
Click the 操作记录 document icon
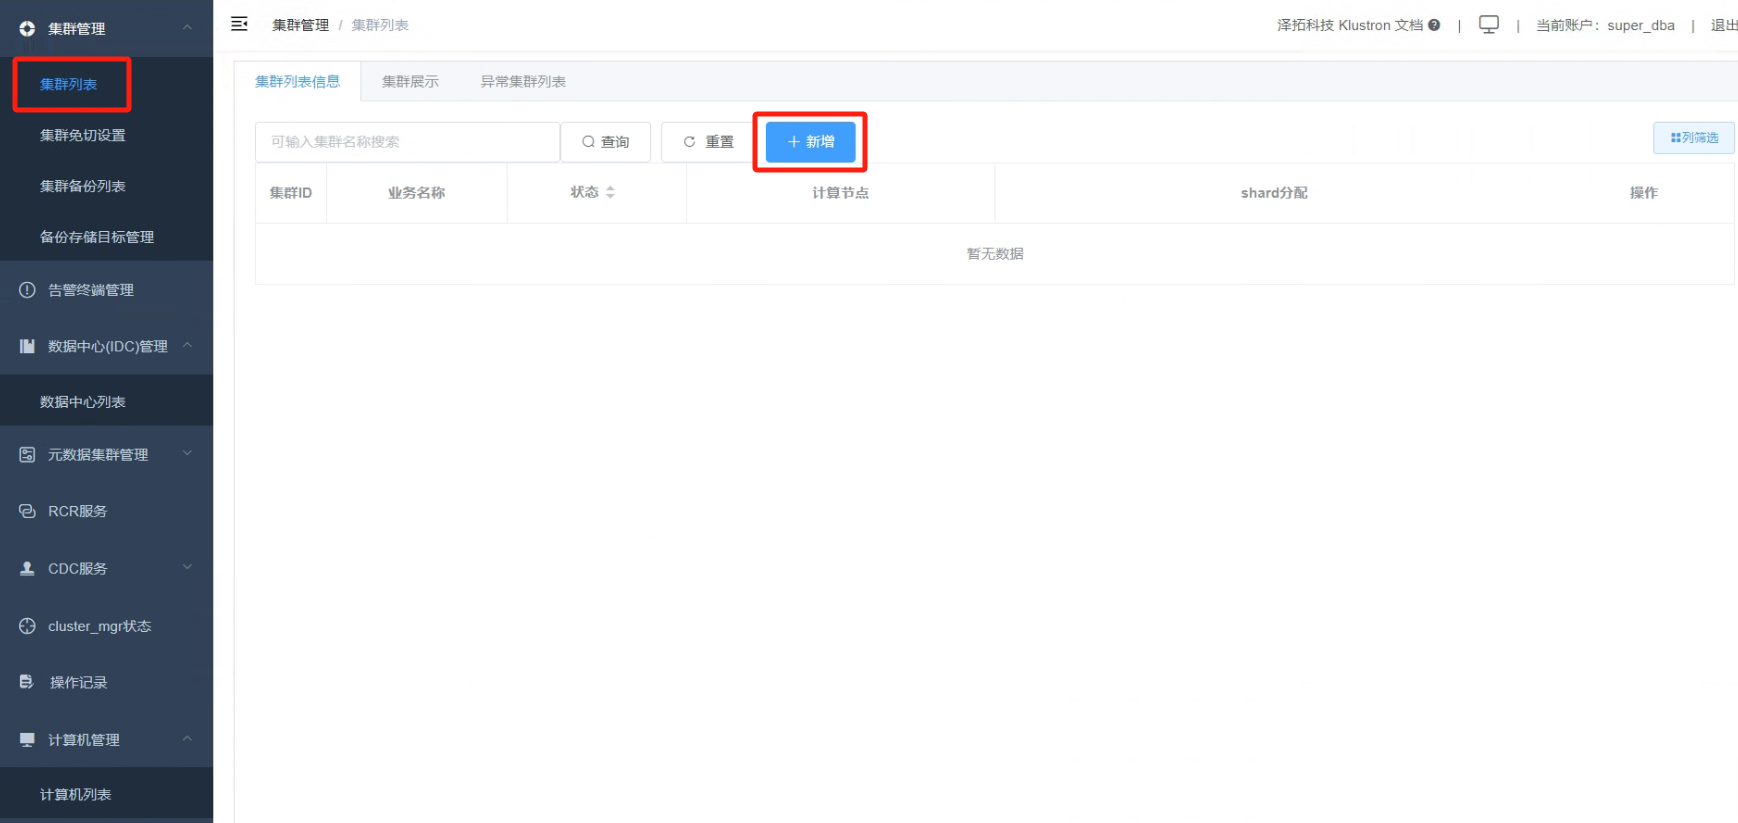(x=27, y=682)
